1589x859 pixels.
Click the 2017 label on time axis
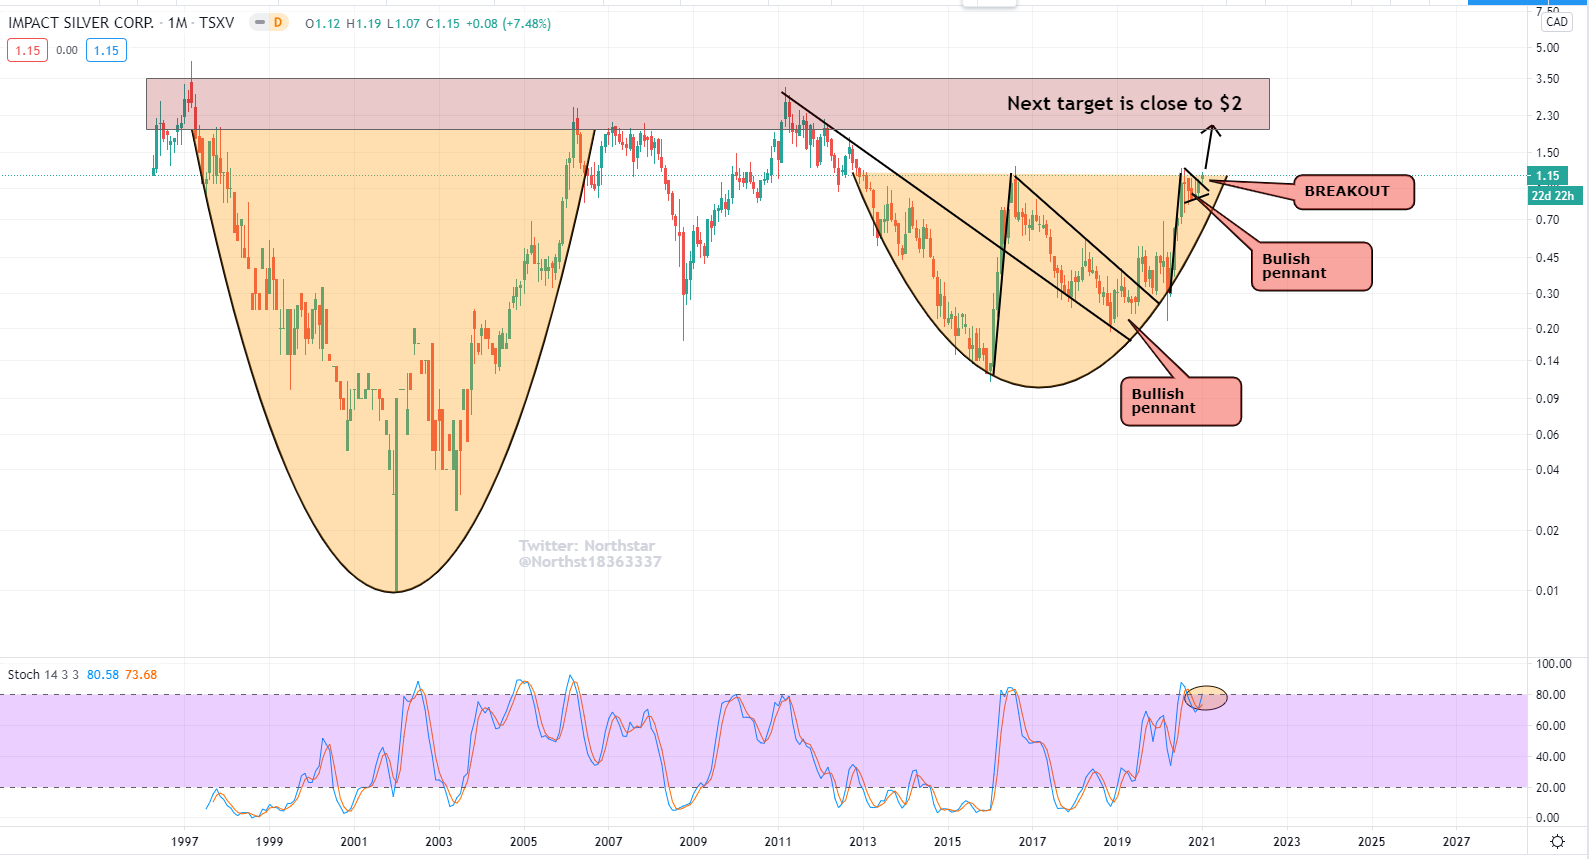[x=1032, y=842]
